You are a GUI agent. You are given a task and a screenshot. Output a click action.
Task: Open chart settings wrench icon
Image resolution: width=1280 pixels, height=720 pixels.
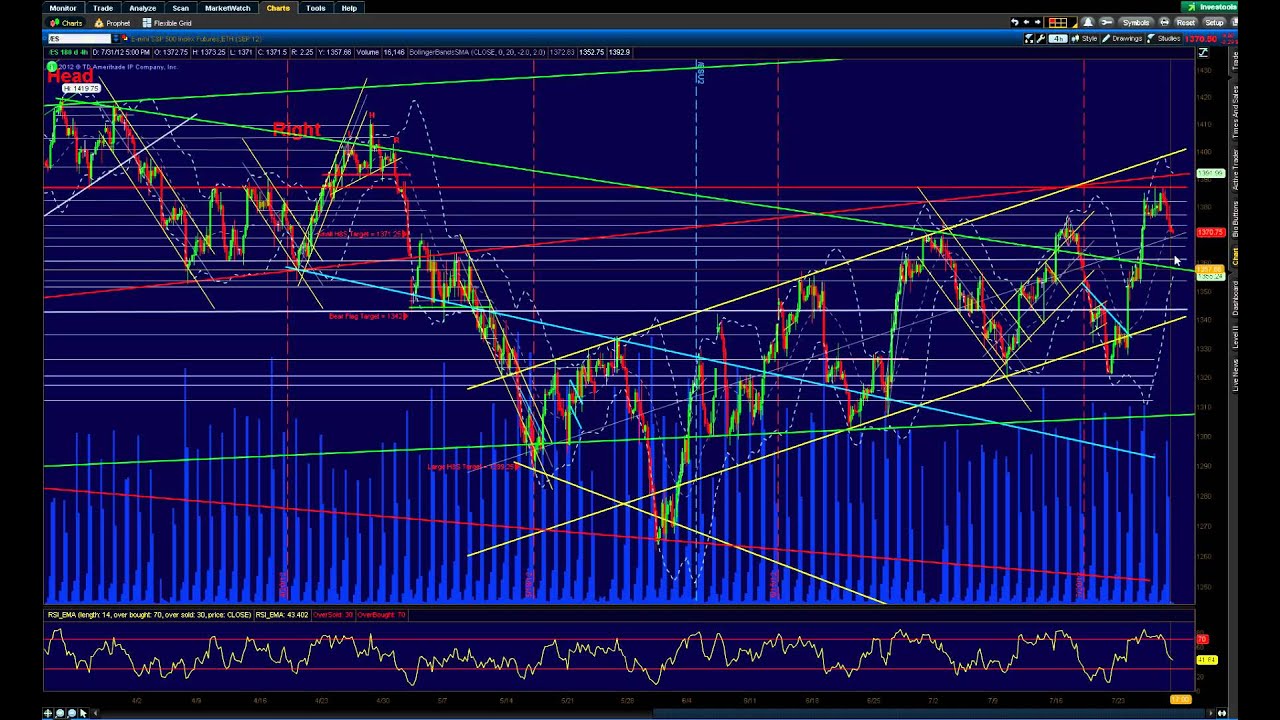(1041, 39)
